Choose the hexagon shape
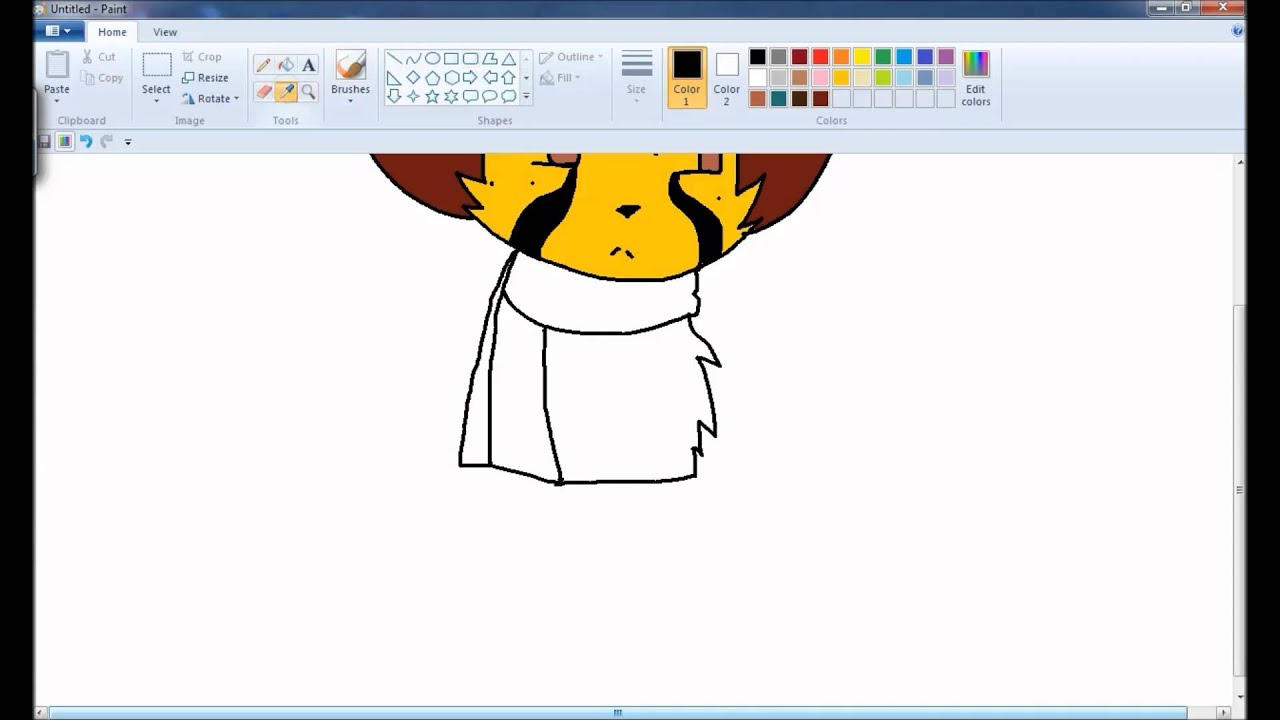Screen dimensions: 1280x720 click(452, 77)
